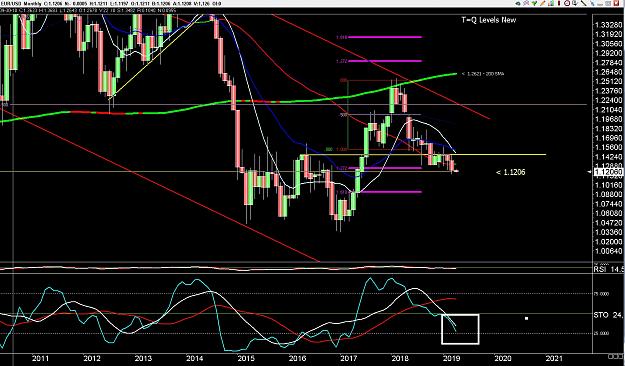Select the 'T=Q Levels New' chart label

(488, 20)
